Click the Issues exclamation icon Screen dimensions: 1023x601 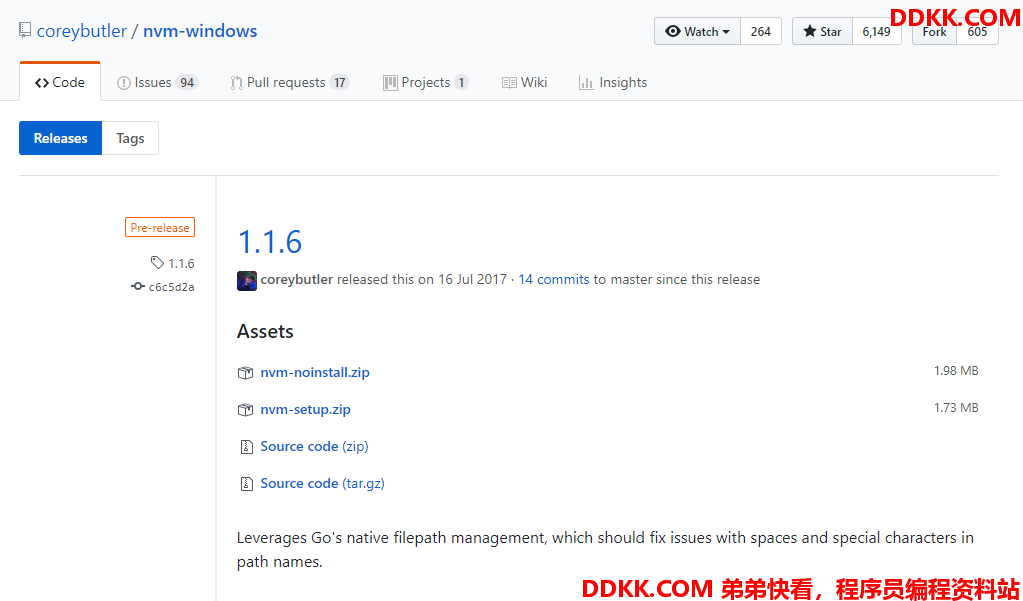pos(123,83)
